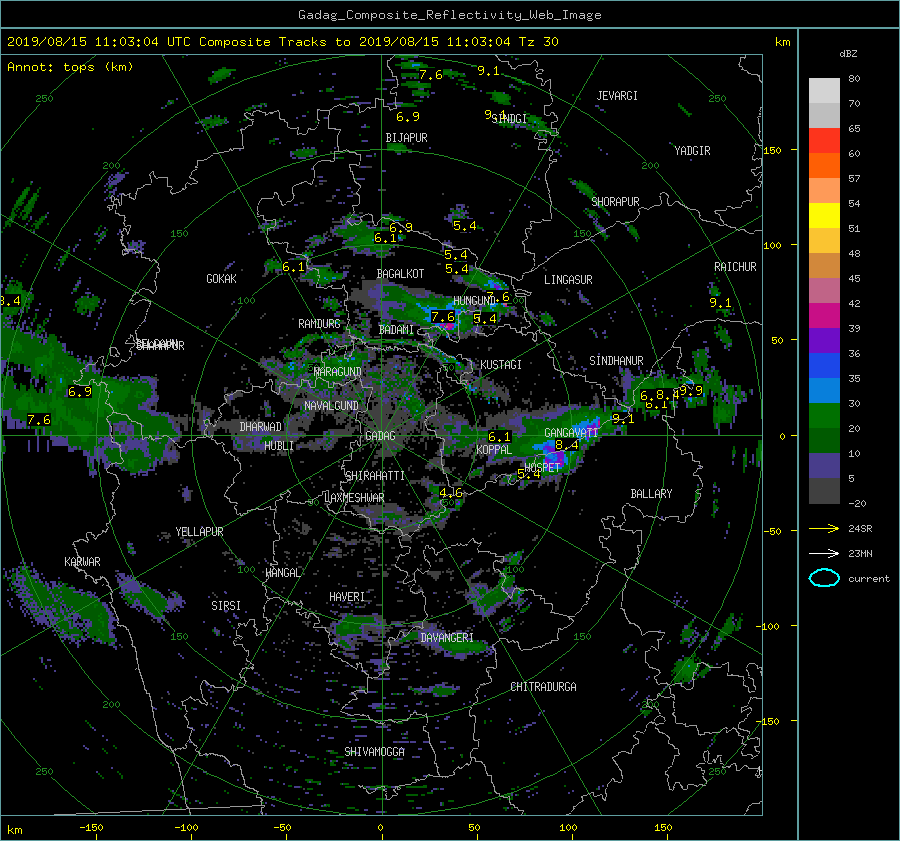900x841 pixels.
Task: Click the KARWAR label
Action: pos(82,562)
